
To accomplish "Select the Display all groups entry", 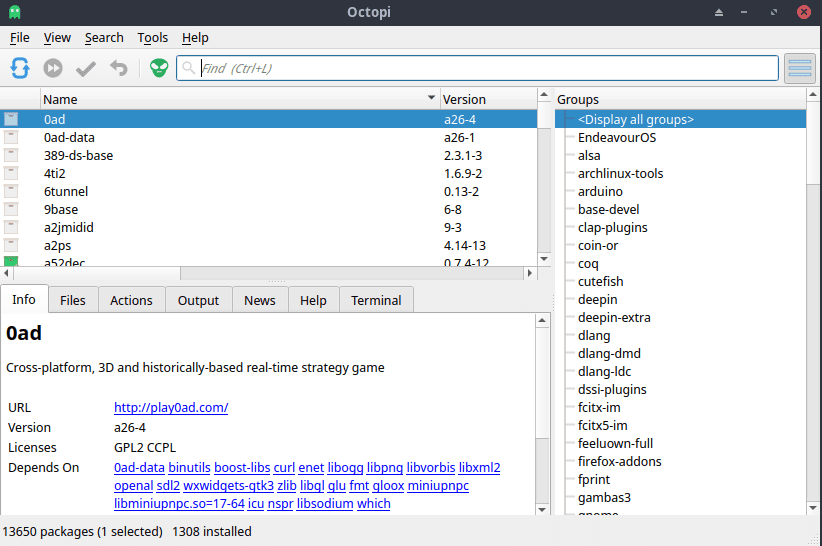I will (x=635, y=119).
